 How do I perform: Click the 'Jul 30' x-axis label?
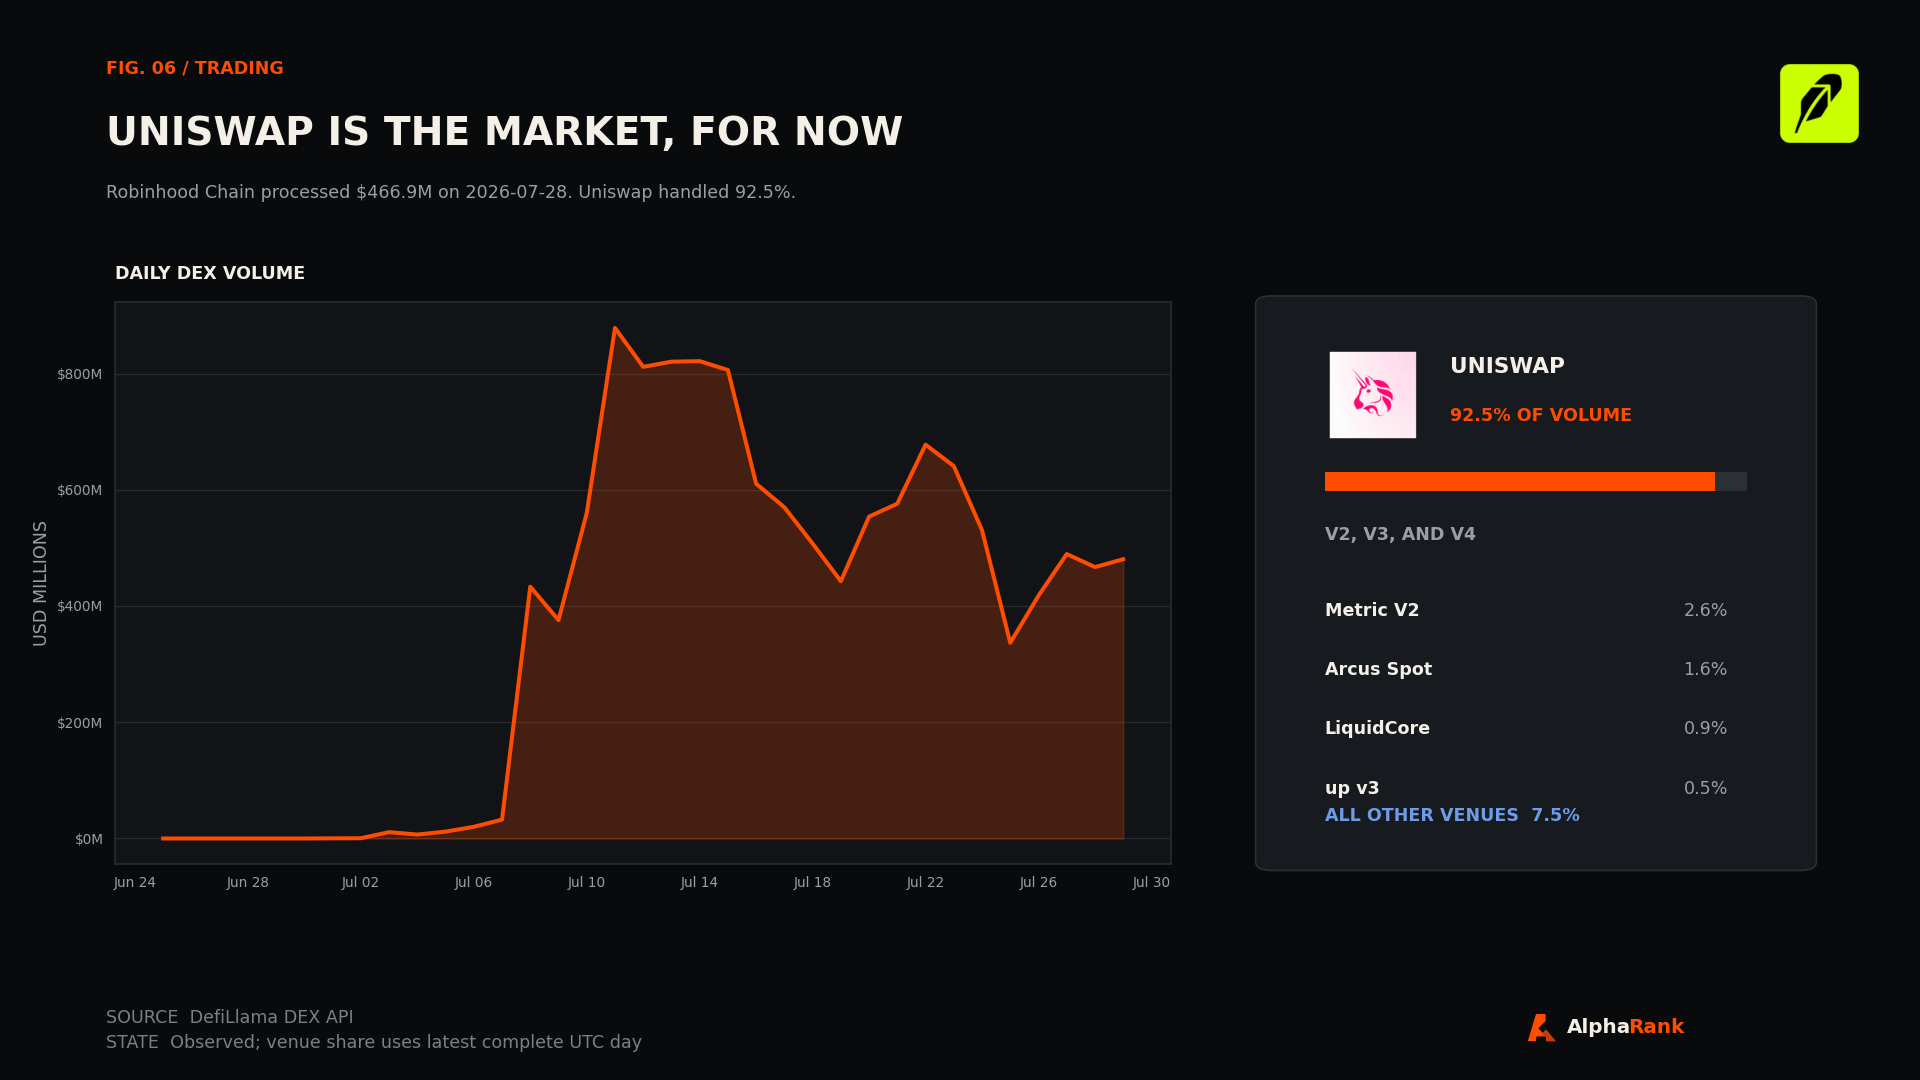pos(1152,883)
